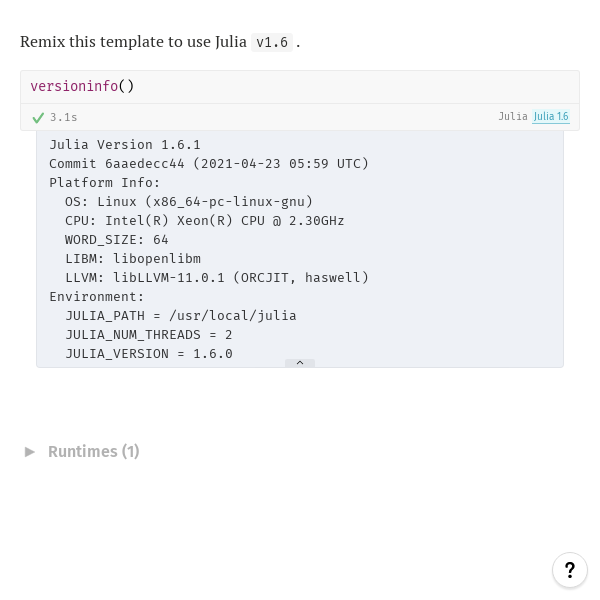Click the 'Julia Version 1.6.1' output line

[125, 145]
